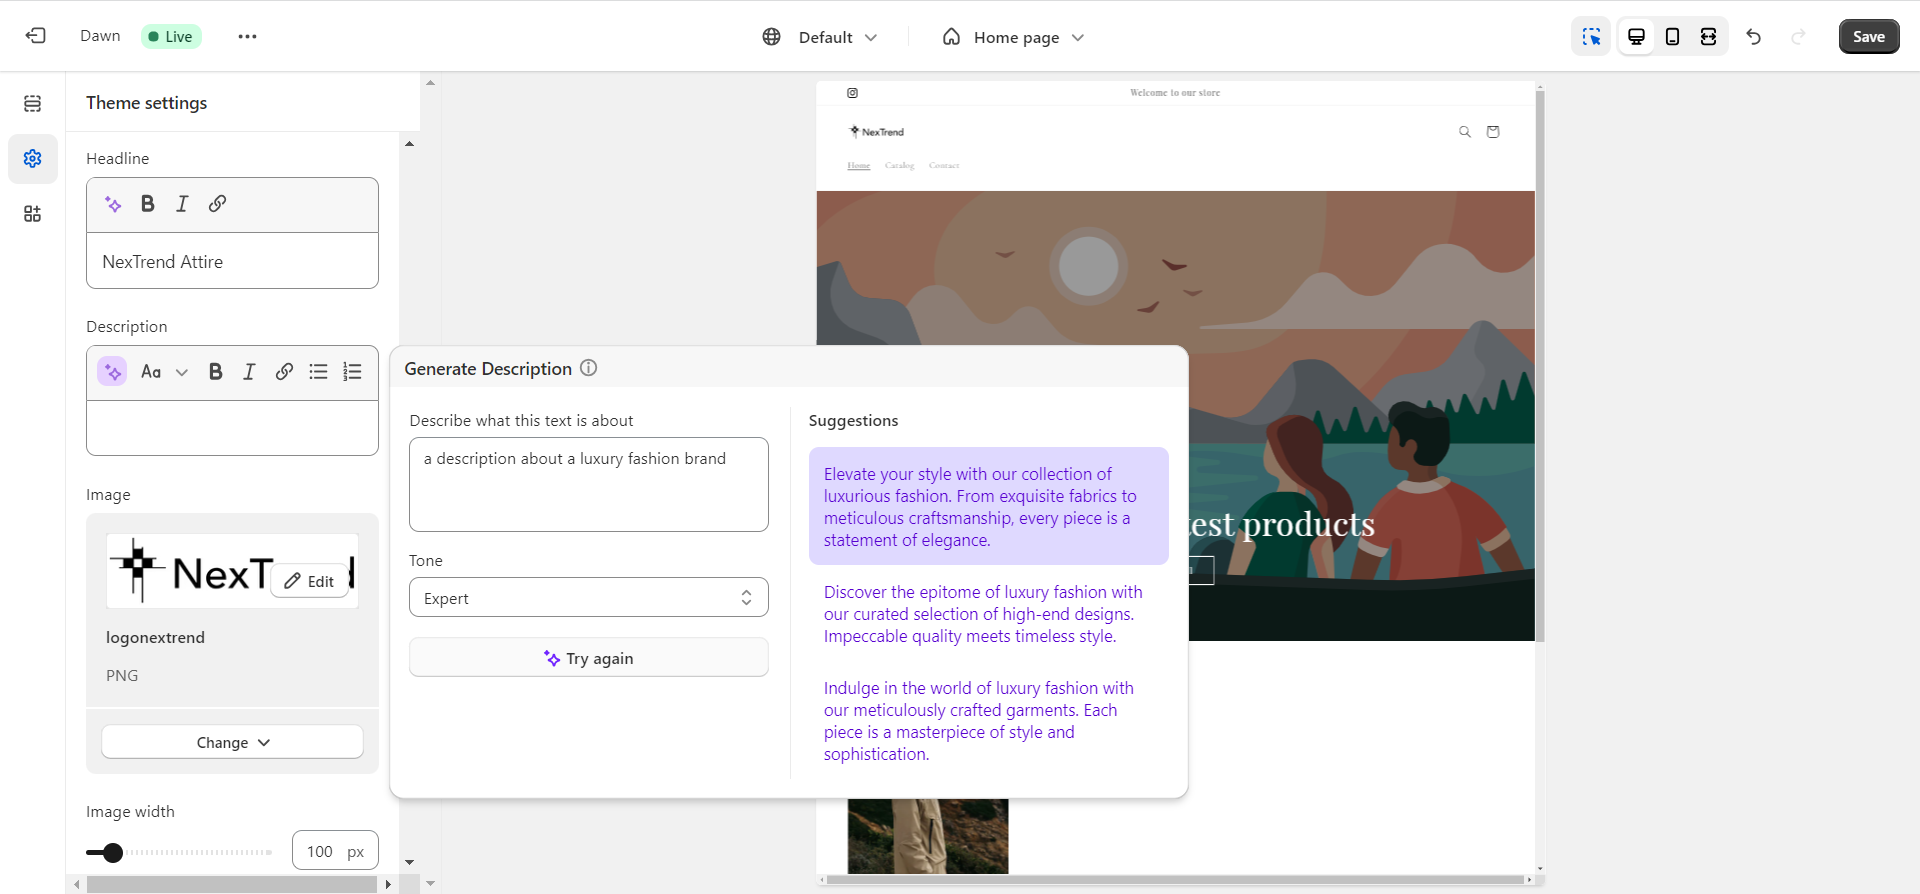
Task: Switch to desktop preview
Action: click(x=1636, y=37)
